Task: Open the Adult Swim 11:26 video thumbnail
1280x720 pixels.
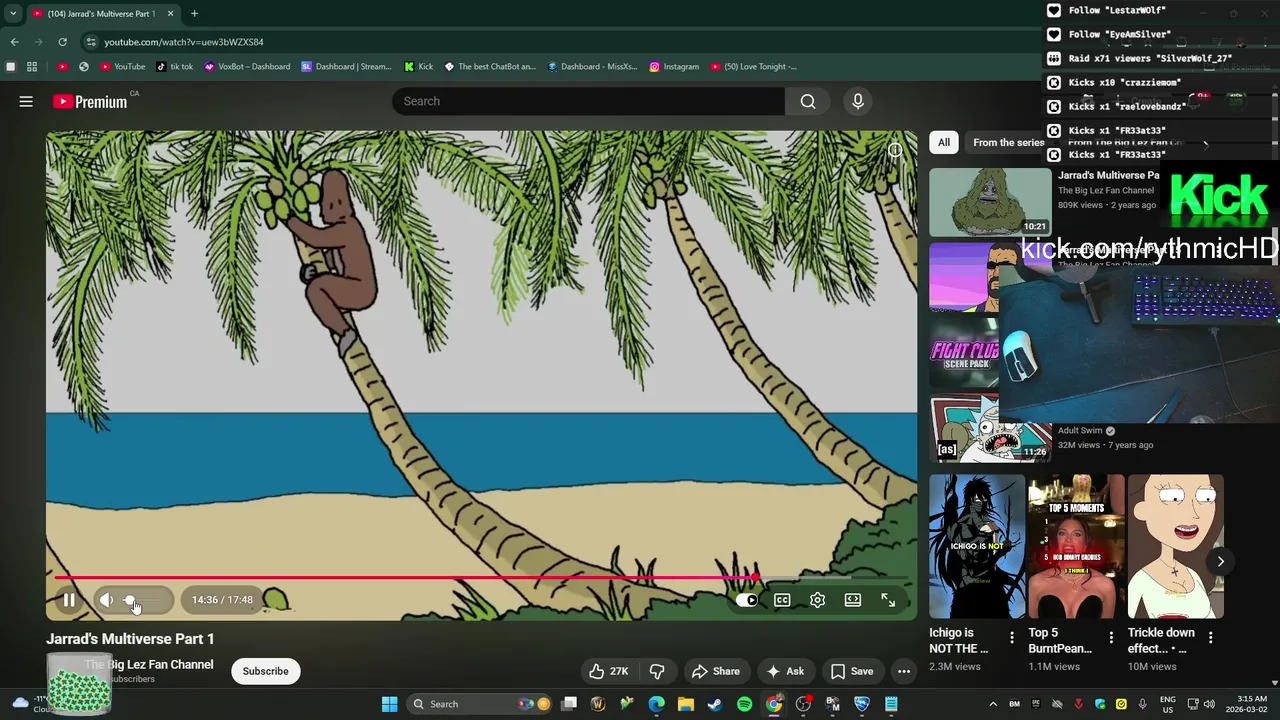Action: coord(990,429)
